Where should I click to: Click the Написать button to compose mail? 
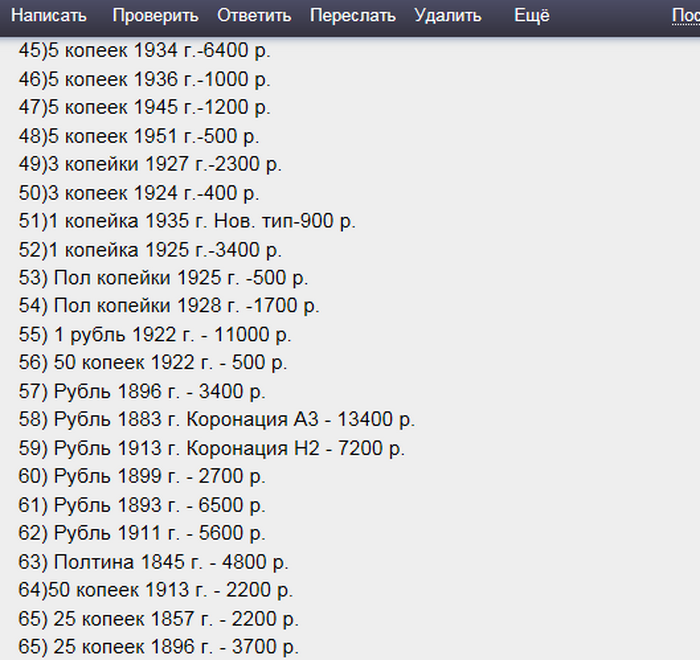48,16
